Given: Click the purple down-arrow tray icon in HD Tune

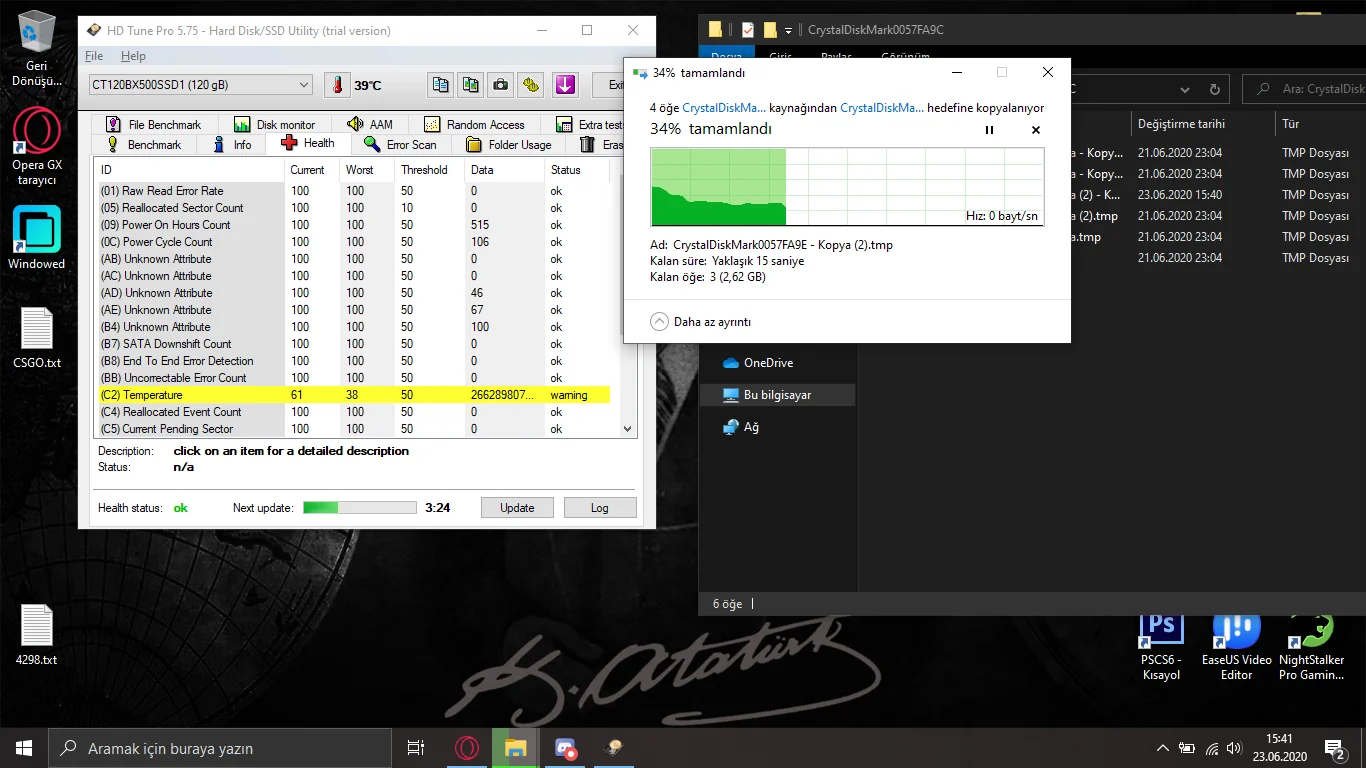Looking at the screenshot, I should click(x=565, y=85).
